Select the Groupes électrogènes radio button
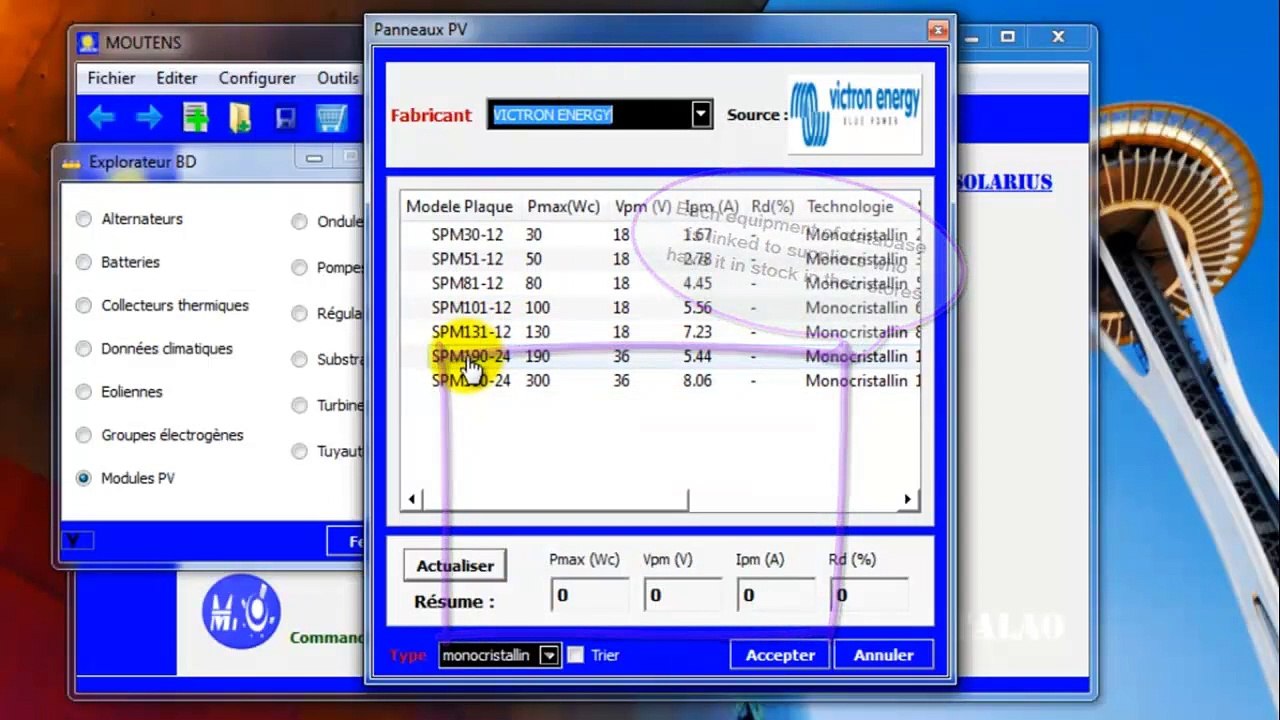 (83, 435)
